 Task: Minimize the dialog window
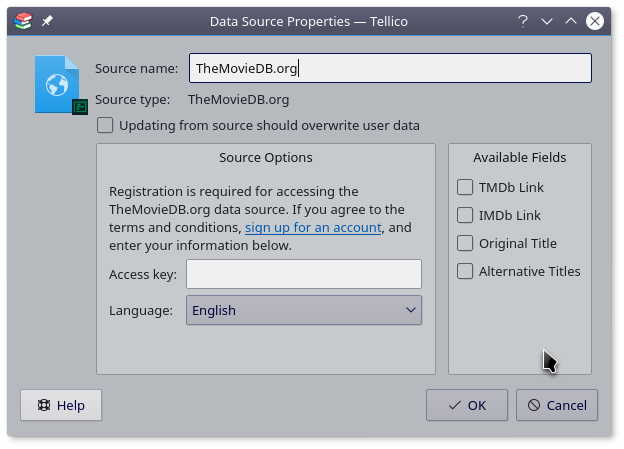coord(547,20)
